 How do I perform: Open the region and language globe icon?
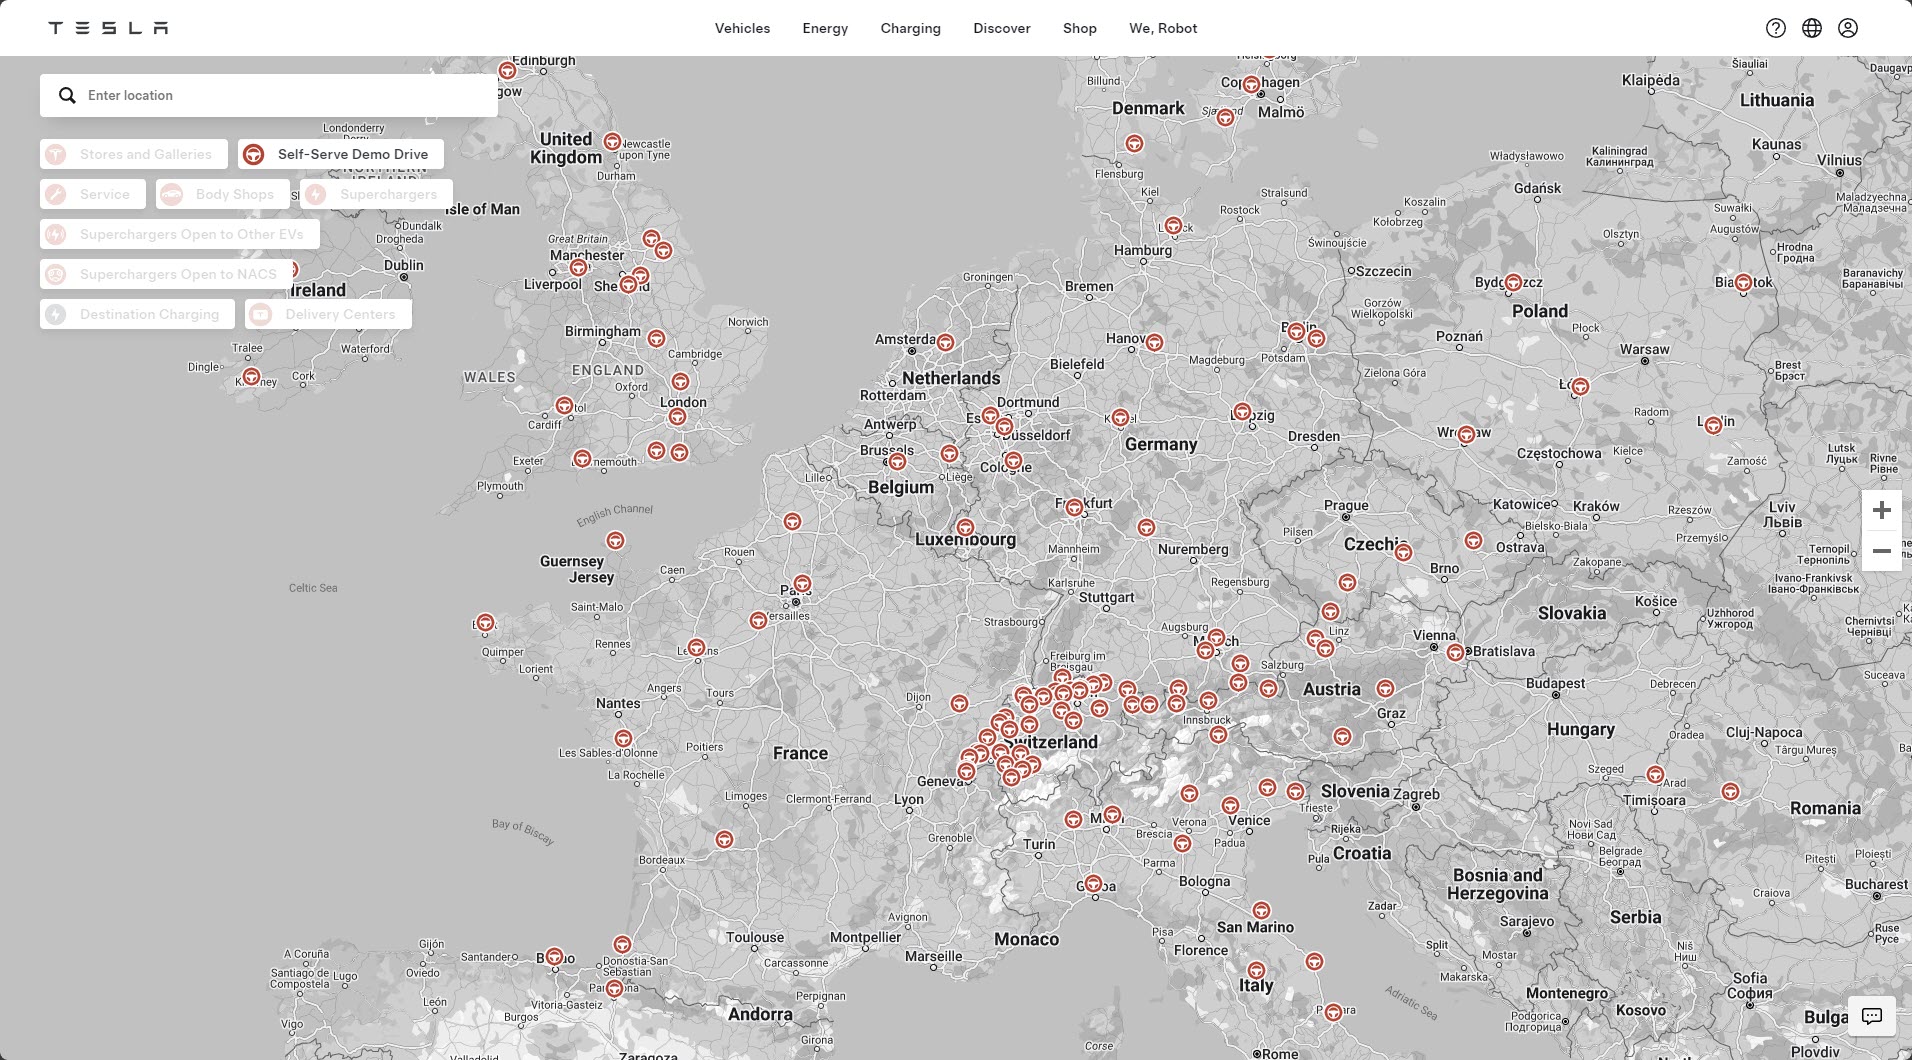coord(1811,28)
